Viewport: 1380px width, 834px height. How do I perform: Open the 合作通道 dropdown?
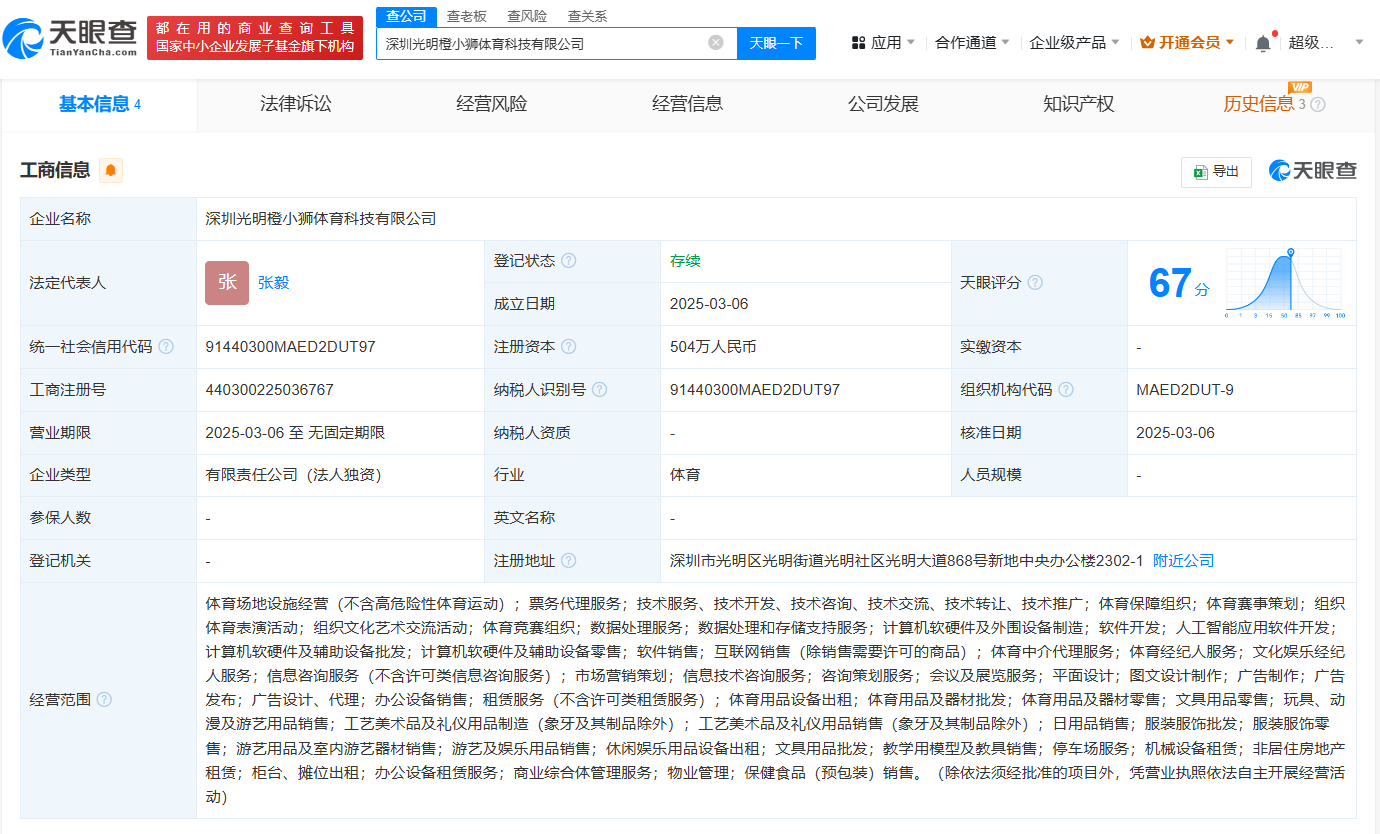coord(972,43)
